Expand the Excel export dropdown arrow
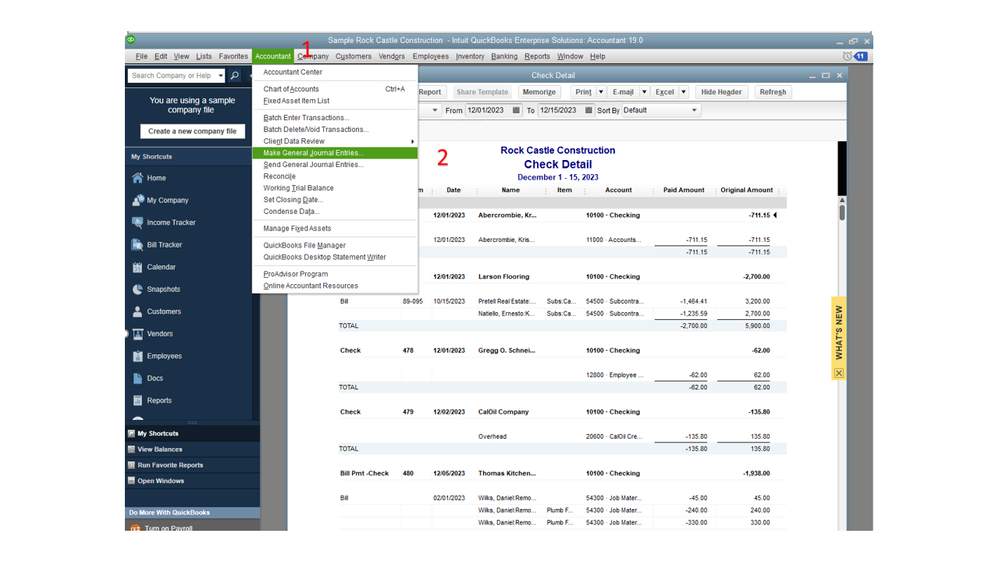The width and height of the screenshot is (999, 562). point(683,92)
